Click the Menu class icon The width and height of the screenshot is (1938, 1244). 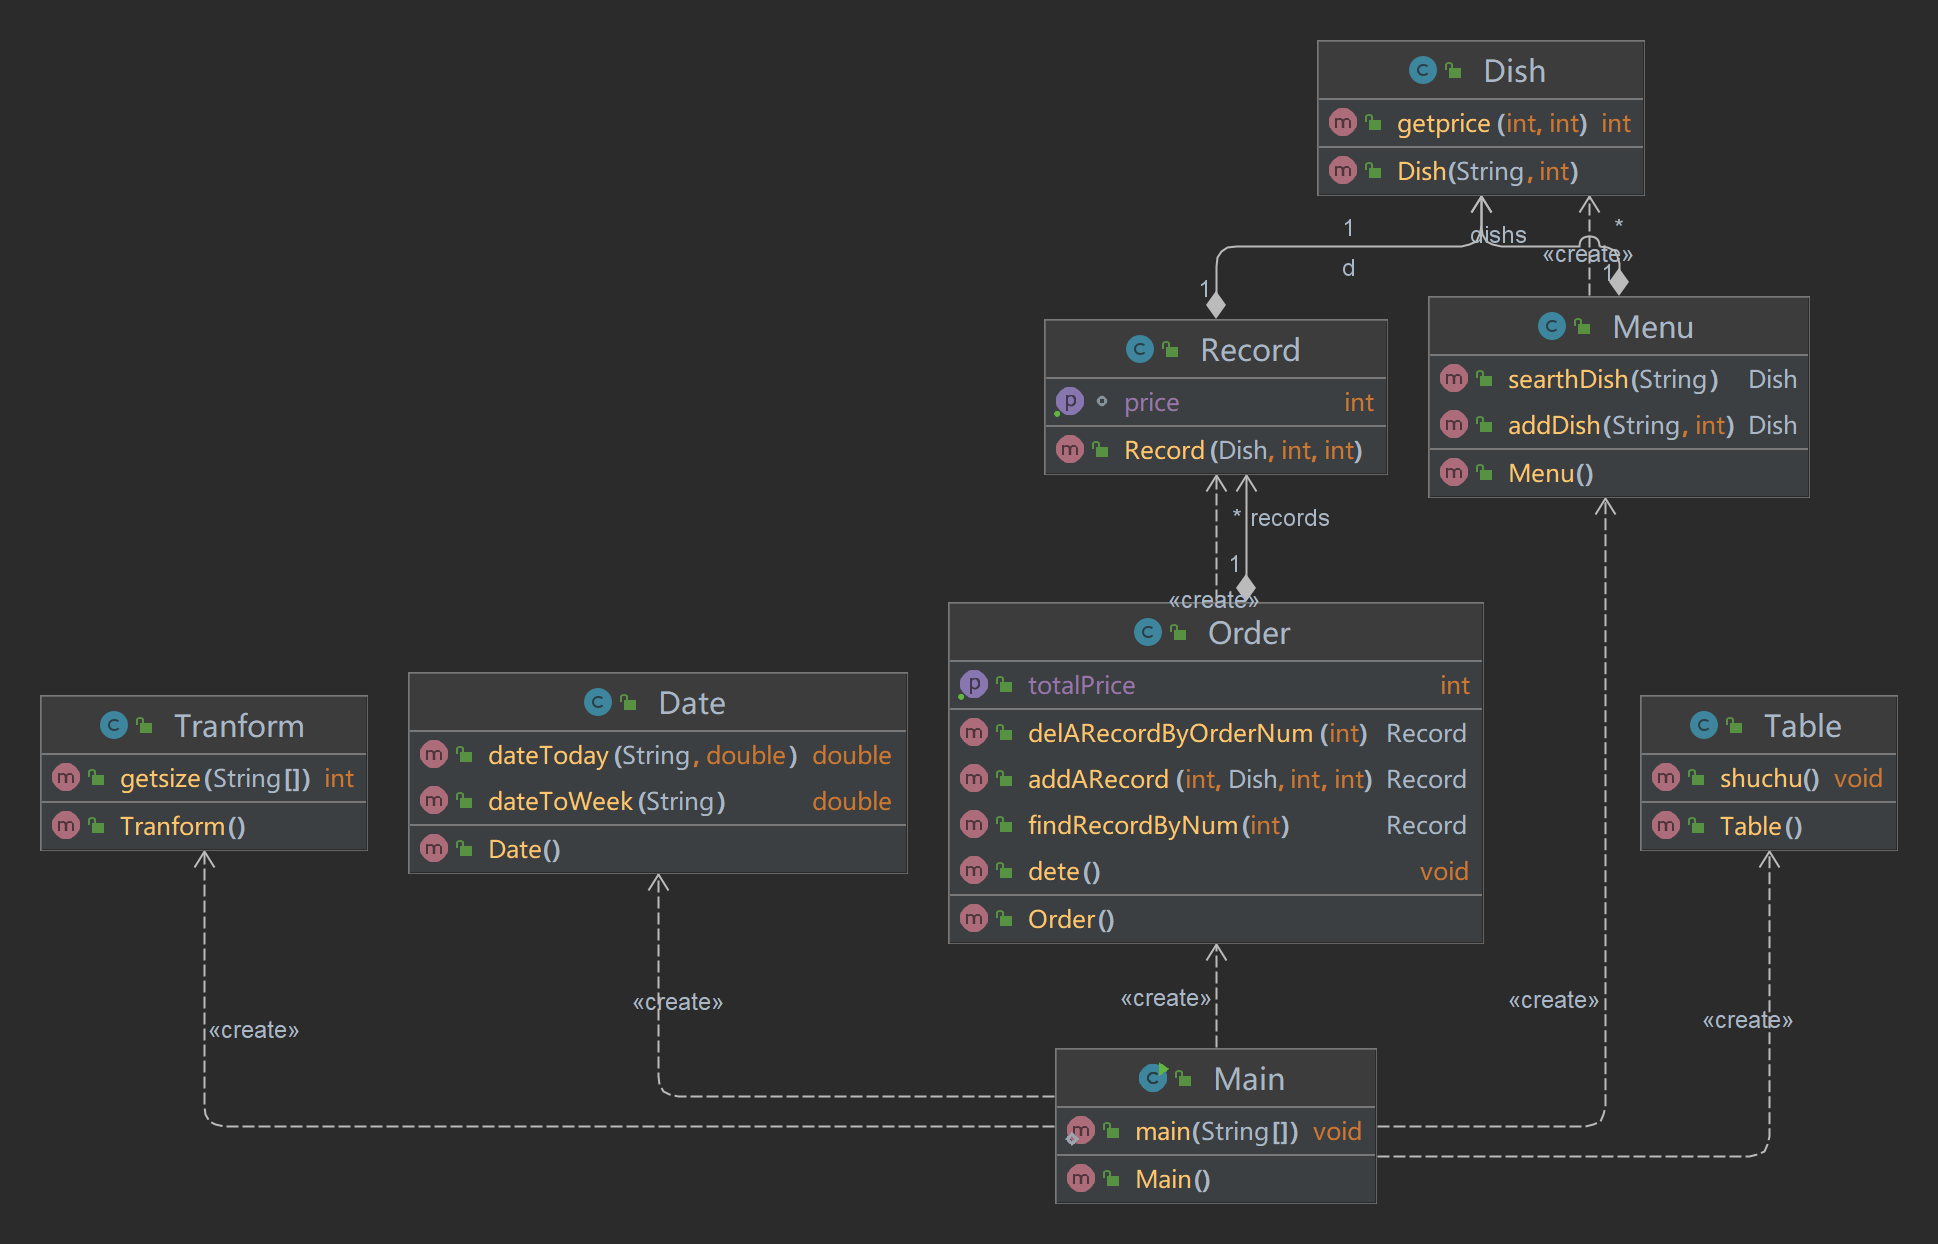coord(1551,326)
